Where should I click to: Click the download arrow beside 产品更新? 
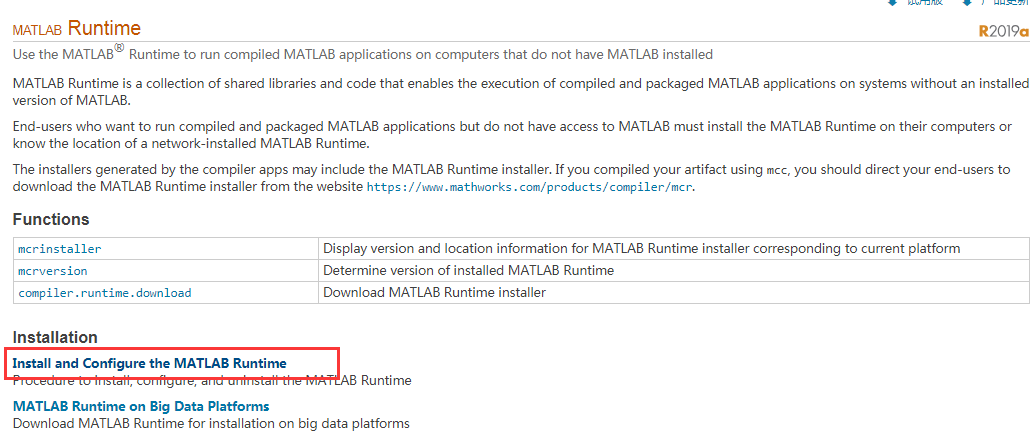967,3
